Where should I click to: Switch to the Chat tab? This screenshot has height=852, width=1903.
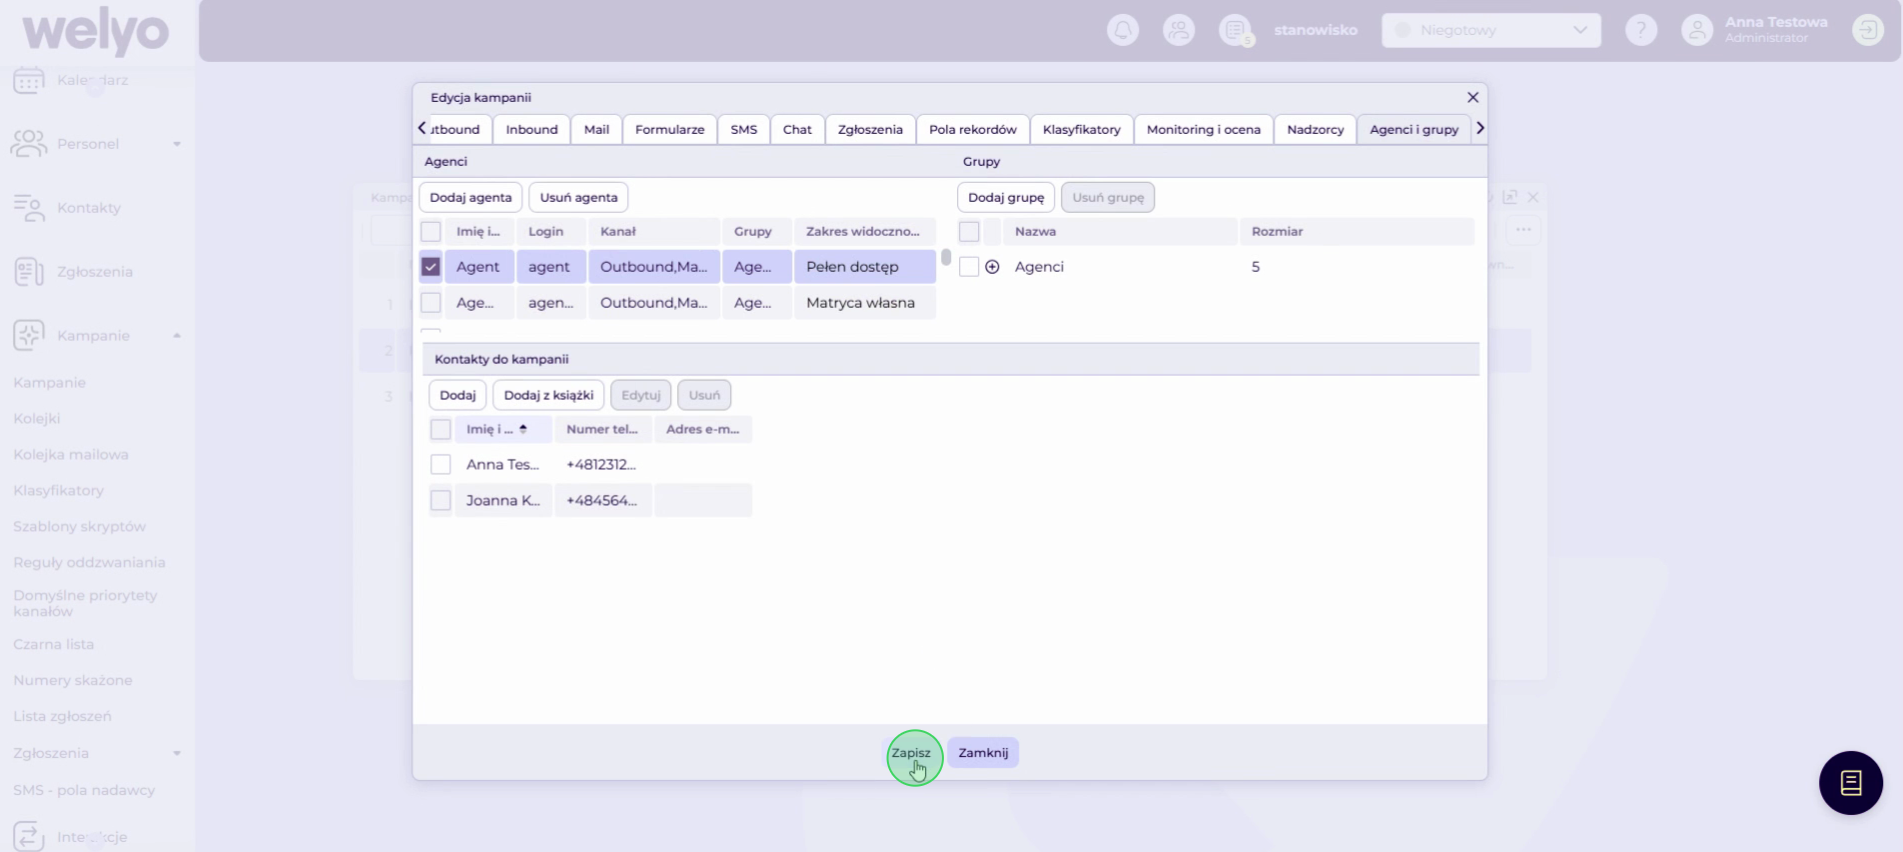[797, 130]
